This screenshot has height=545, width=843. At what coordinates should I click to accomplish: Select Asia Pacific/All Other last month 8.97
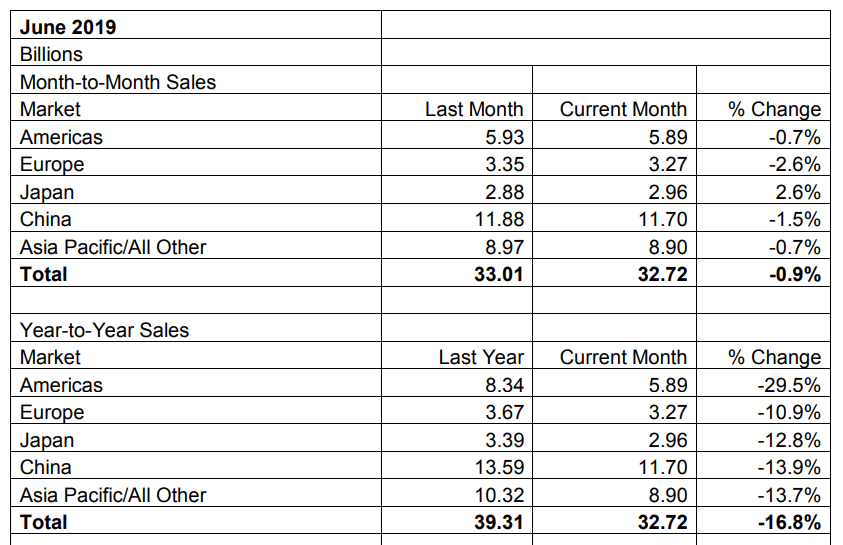pos(504,247)
